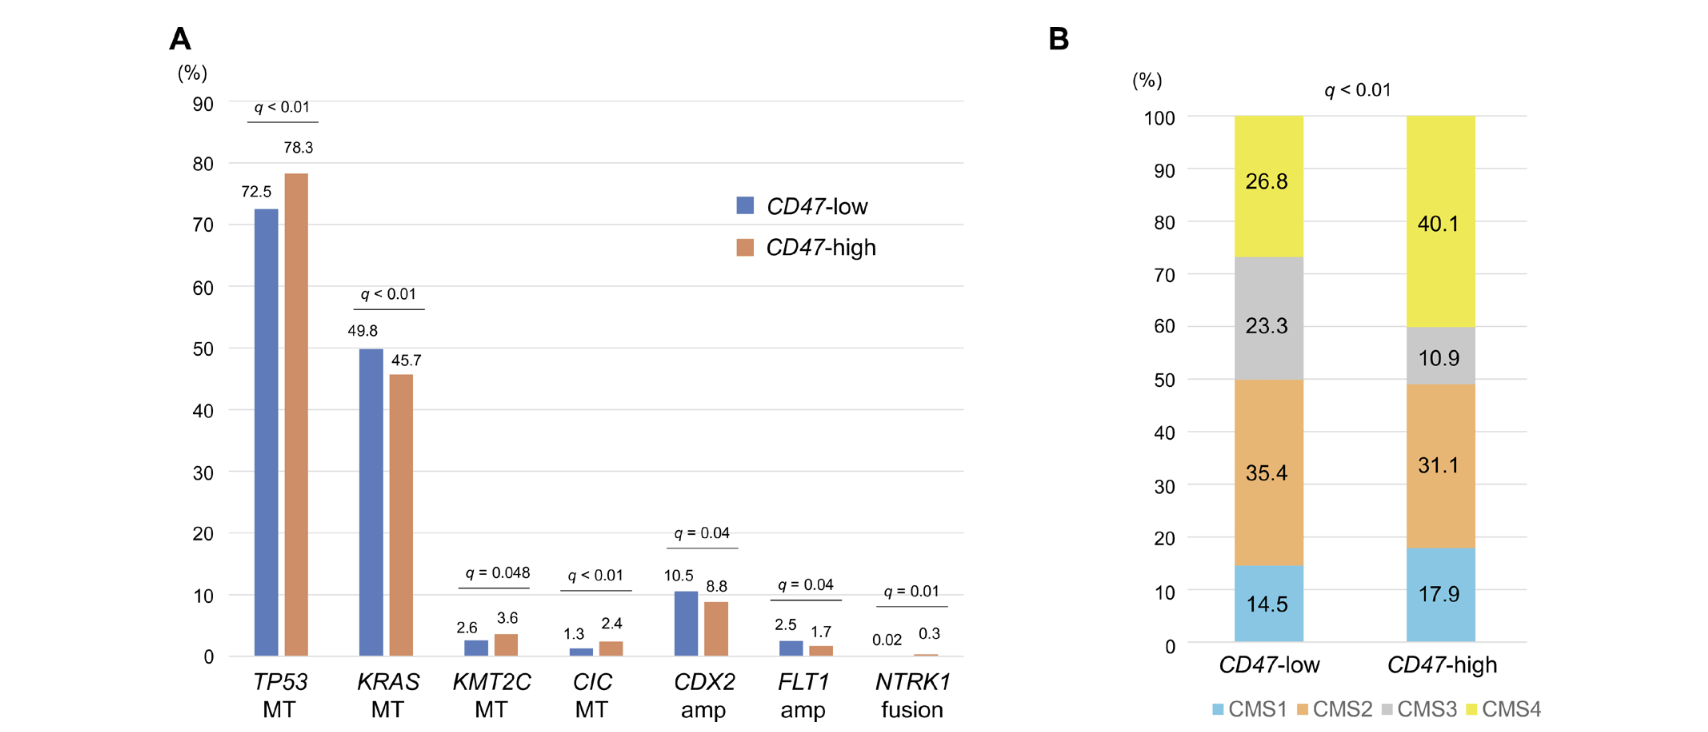Click the panel B letter label
Image resolution: width=1708 pixels, height=732 pixels.
click(1059, 39)
